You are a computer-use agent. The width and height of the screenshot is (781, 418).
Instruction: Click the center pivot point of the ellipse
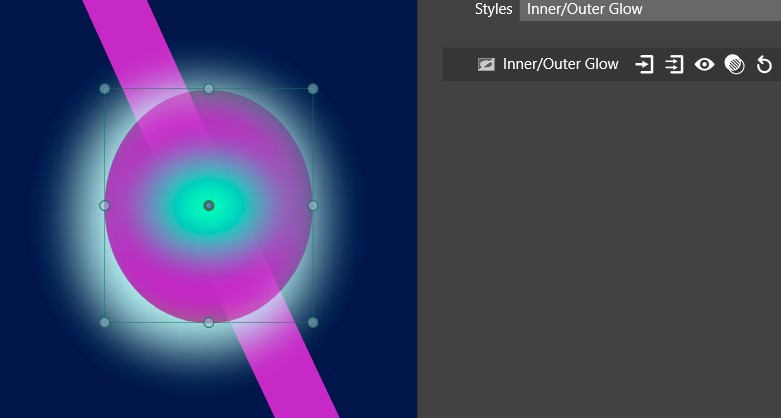click(209, 205)
